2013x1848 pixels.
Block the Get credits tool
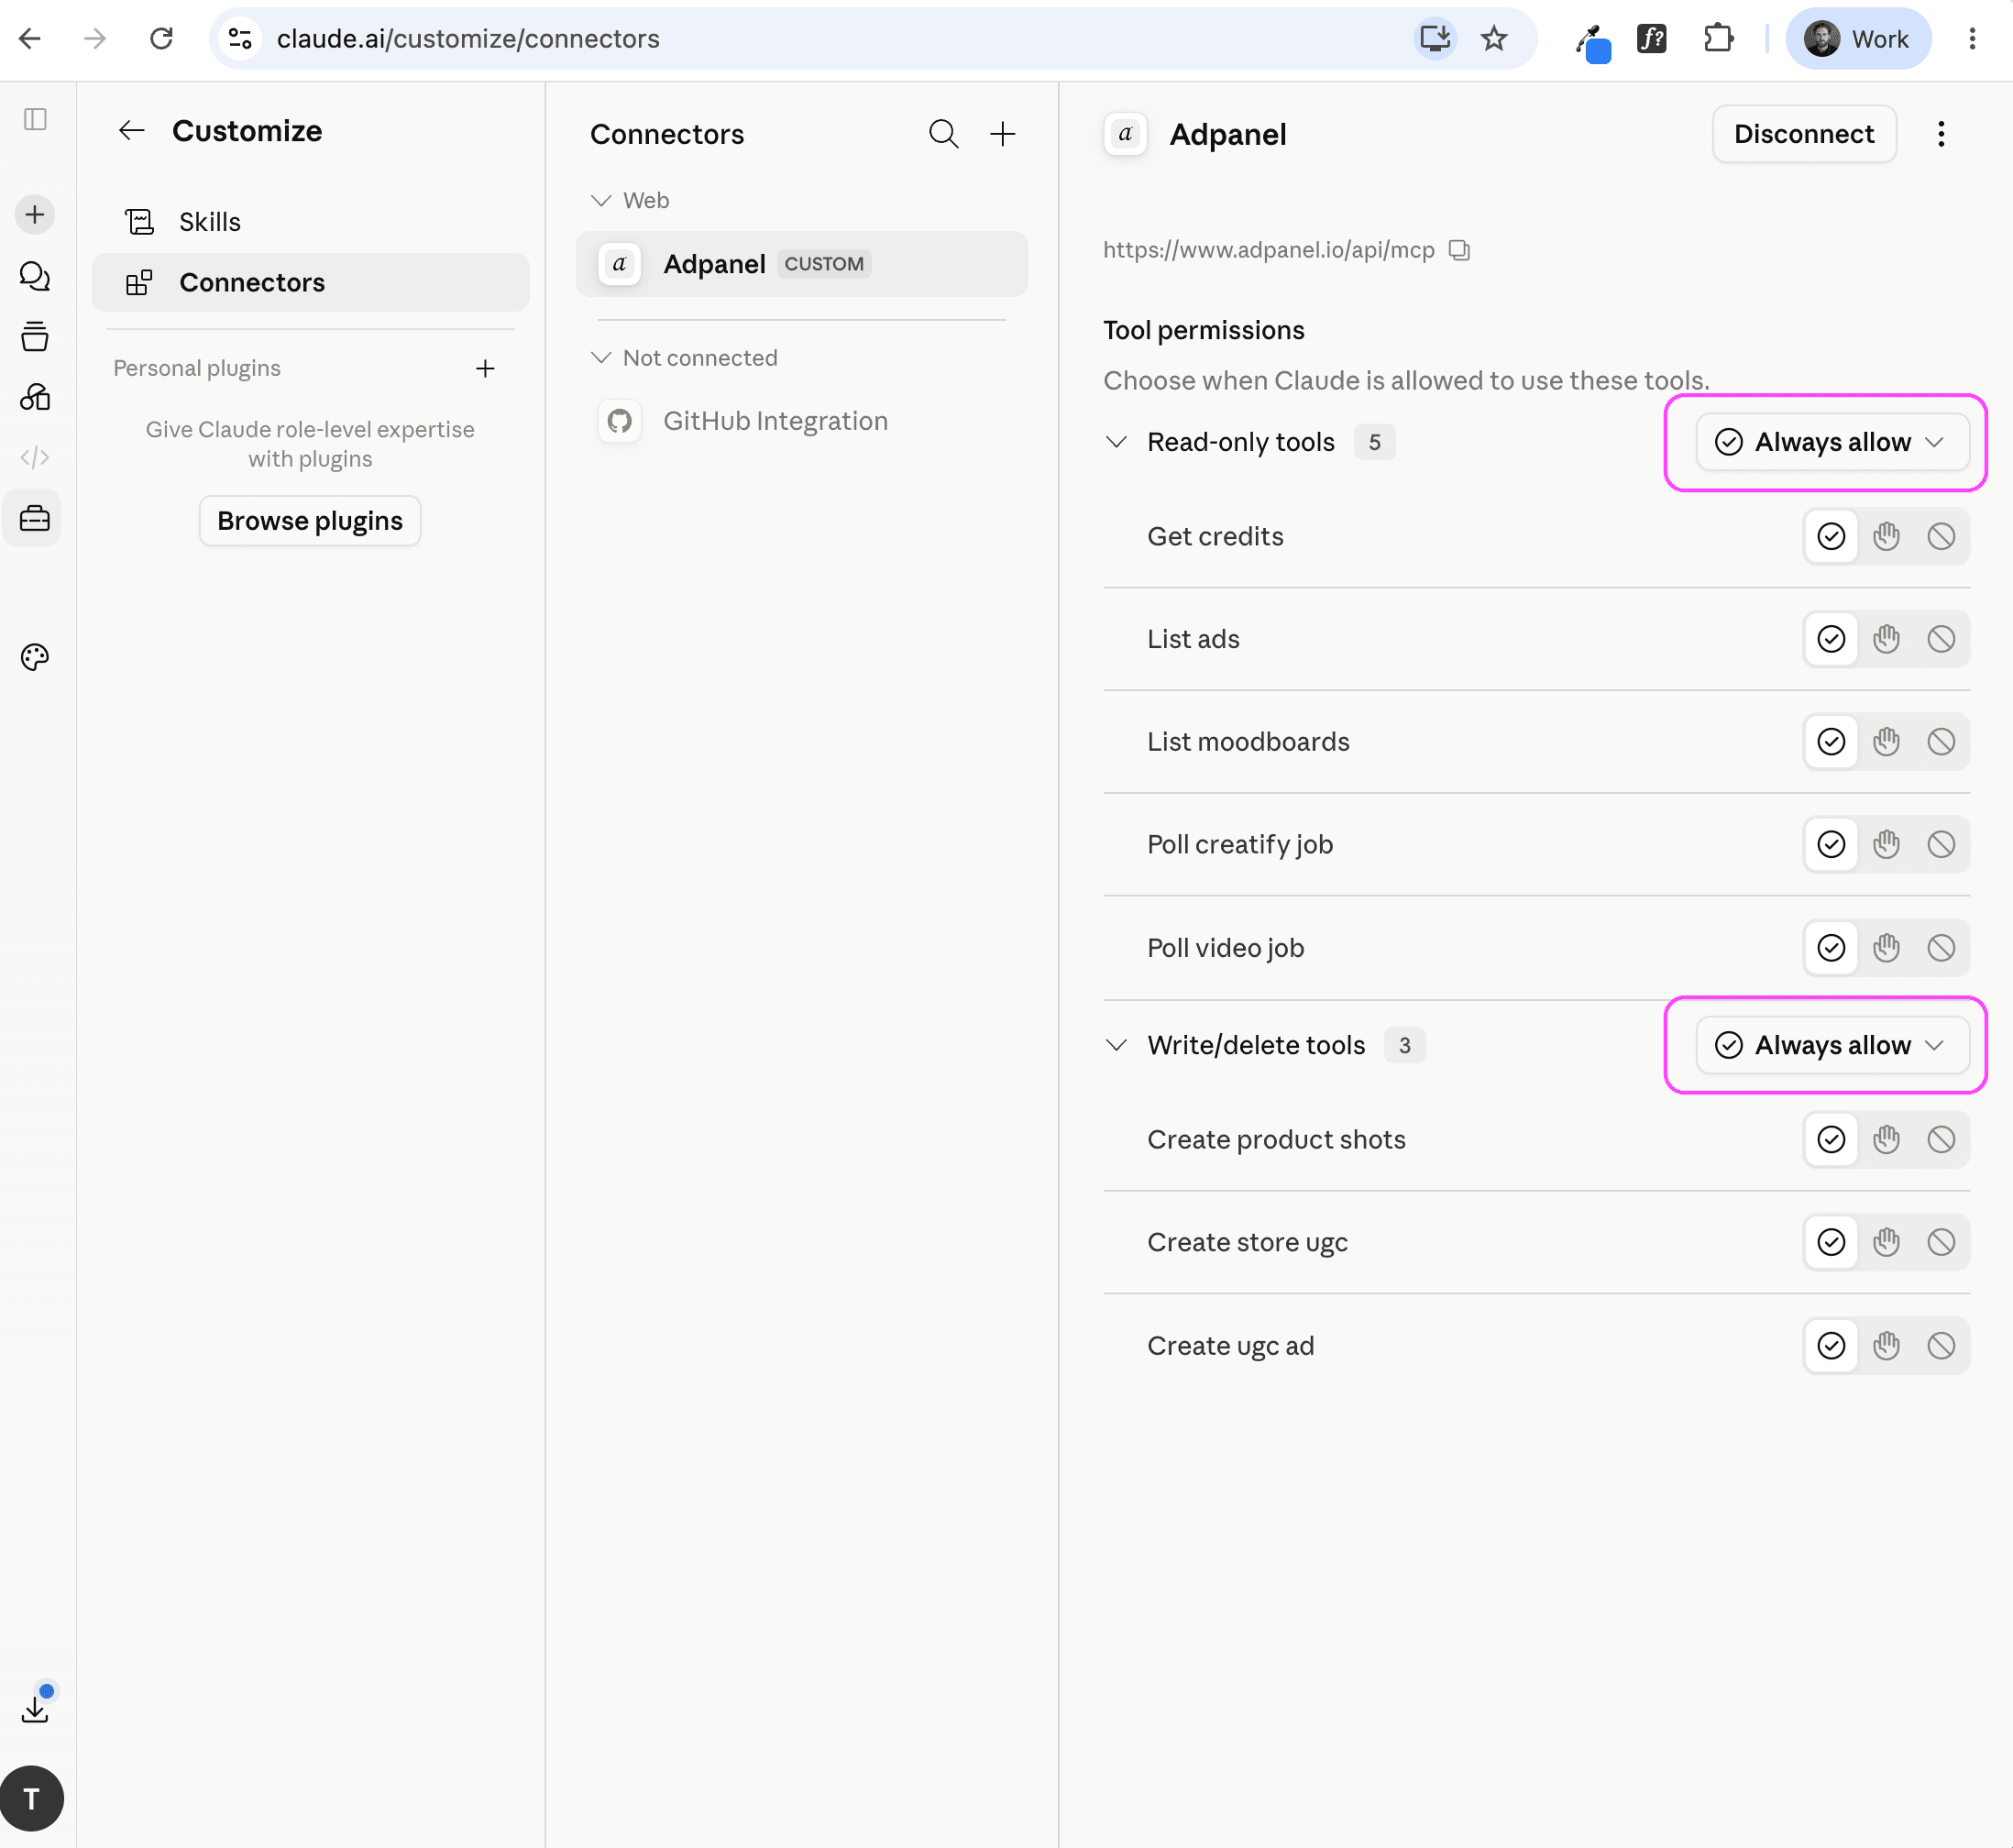(1941, 537)
